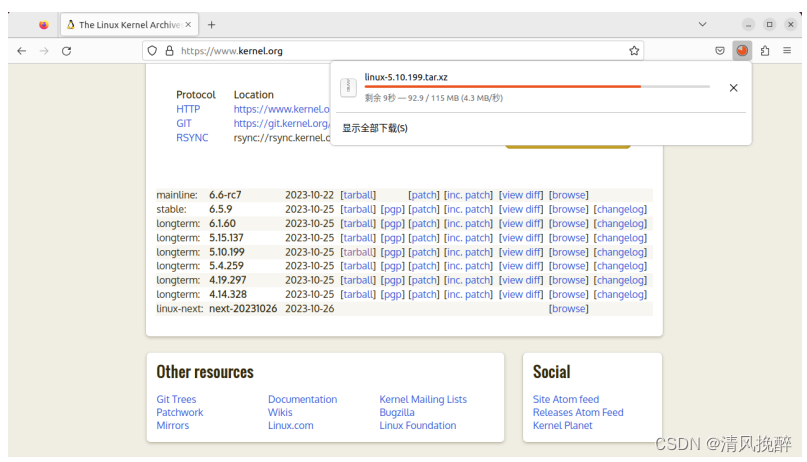View diff for longterm 4.19.297
The height and width of the screenshot is (462, 807).
[521, 280]
